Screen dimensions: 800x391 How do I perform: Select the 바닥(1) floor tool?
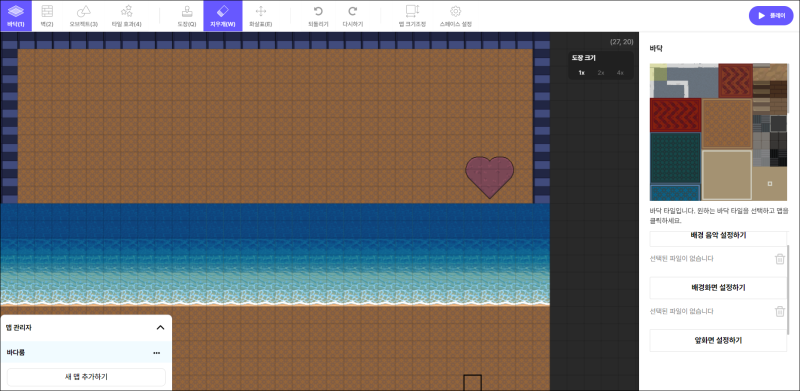tap(16, 16)
